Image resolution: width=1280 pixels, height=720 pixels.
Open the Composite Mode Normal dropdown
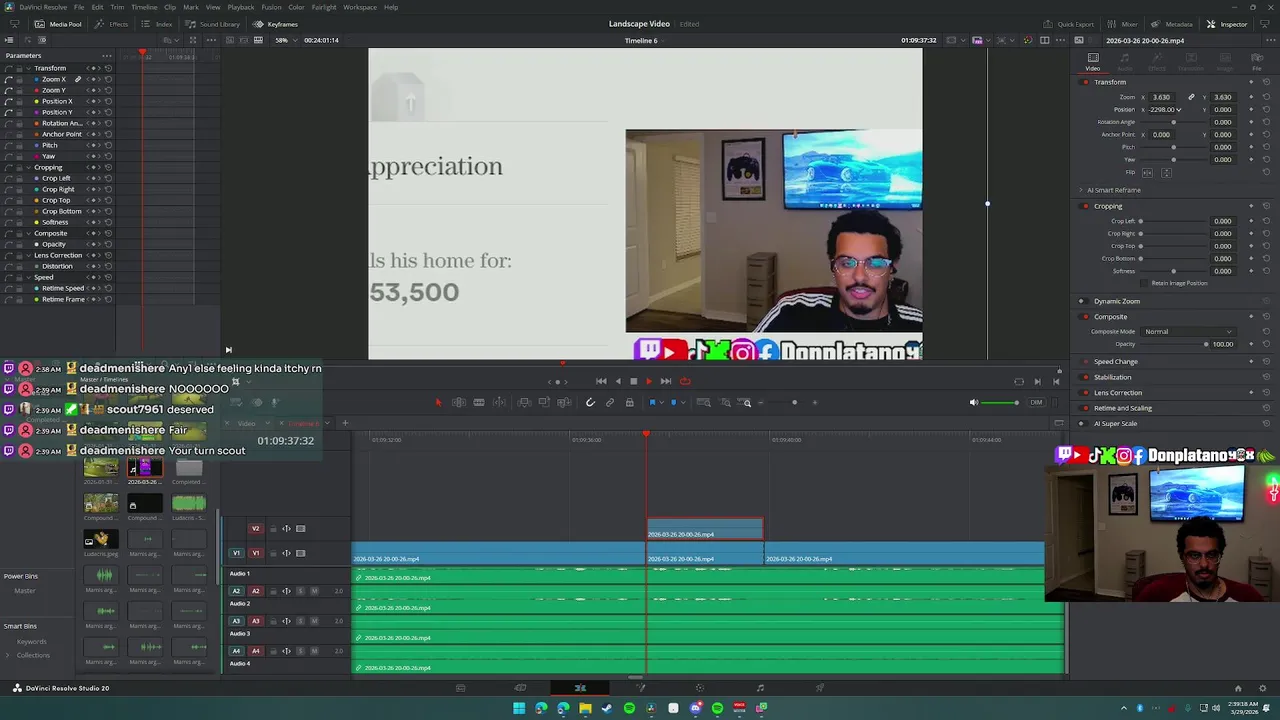[x=1189, y=331]
